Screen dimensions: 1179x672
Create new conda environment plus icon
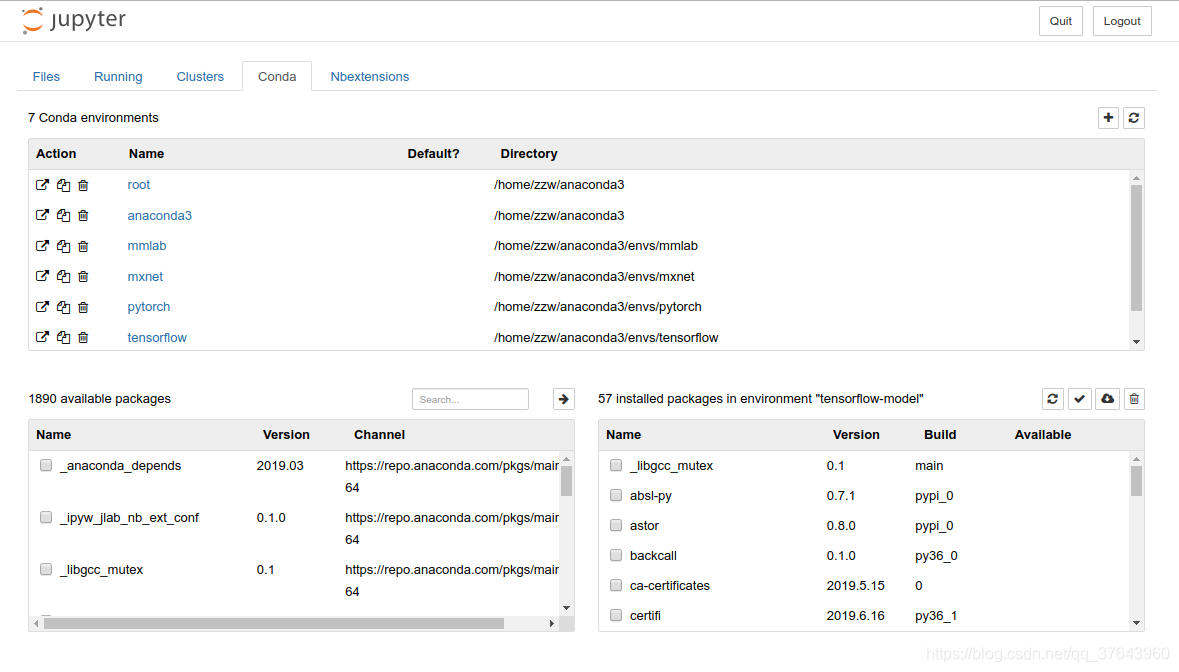pyautogui.click(x=1108, y=118)
